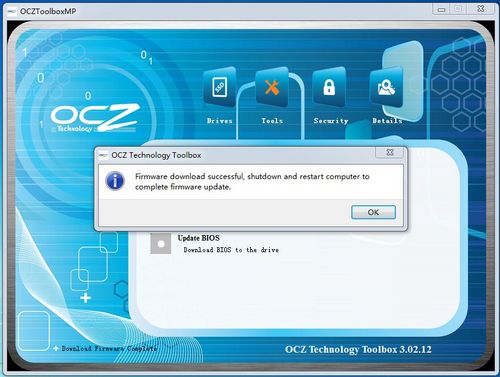The width and height of the screenshot is (500, 377).
Task: Click the Drives tab label
Action: tap(219, 121)
